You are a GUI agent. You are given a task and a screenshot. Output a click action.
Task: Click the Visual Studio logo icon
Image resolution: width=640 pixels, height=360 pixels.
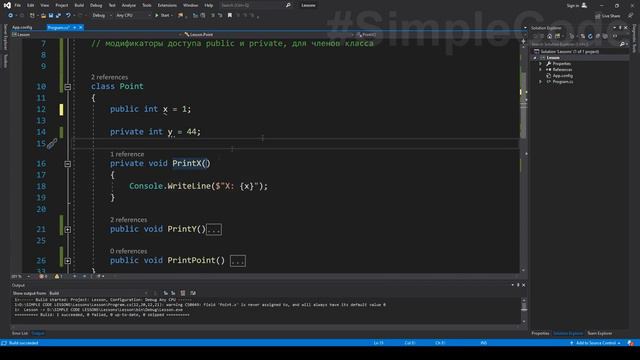pyautogui.click(x=7, y=5)
